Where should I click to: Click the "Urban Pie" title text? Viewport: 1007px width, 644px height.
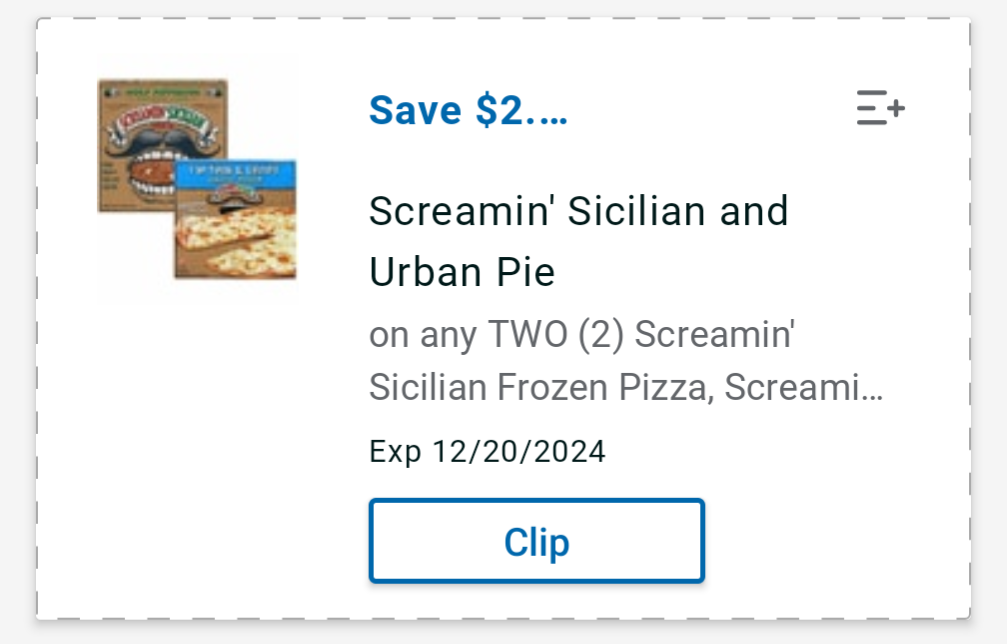462,272
